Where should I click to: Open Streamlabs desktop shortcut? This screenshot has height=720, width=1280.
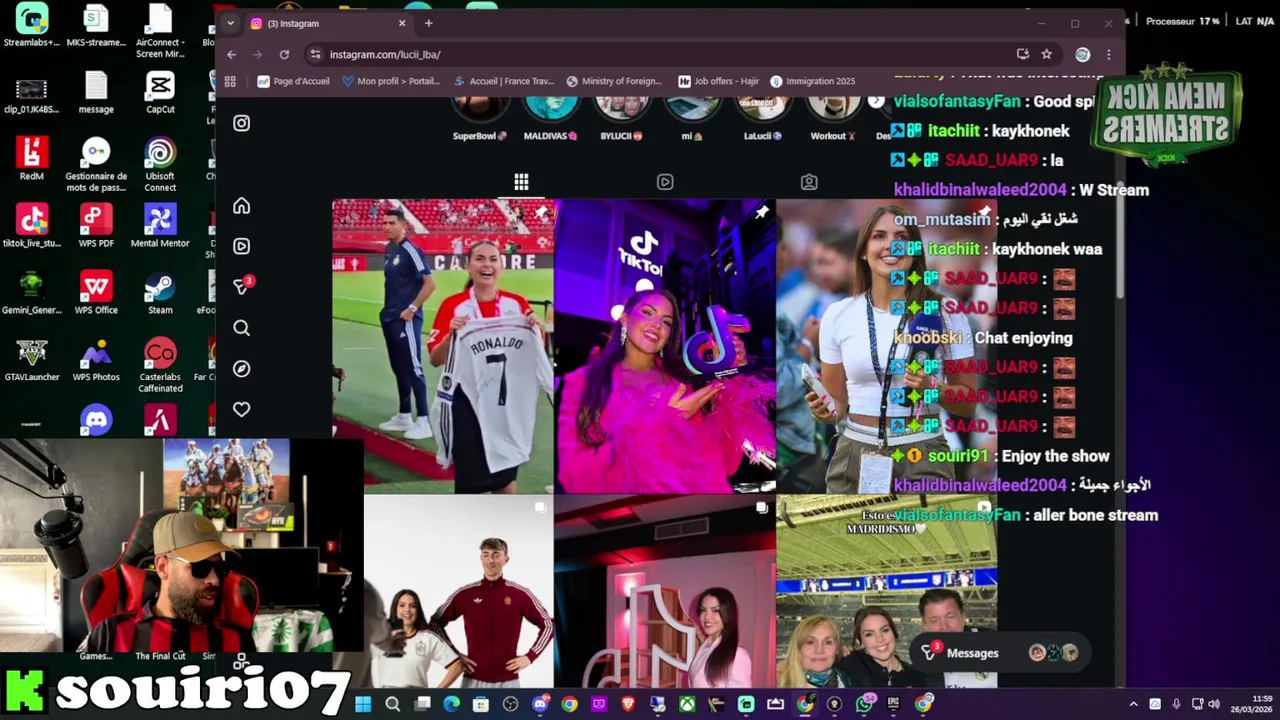tap(32, 26)
